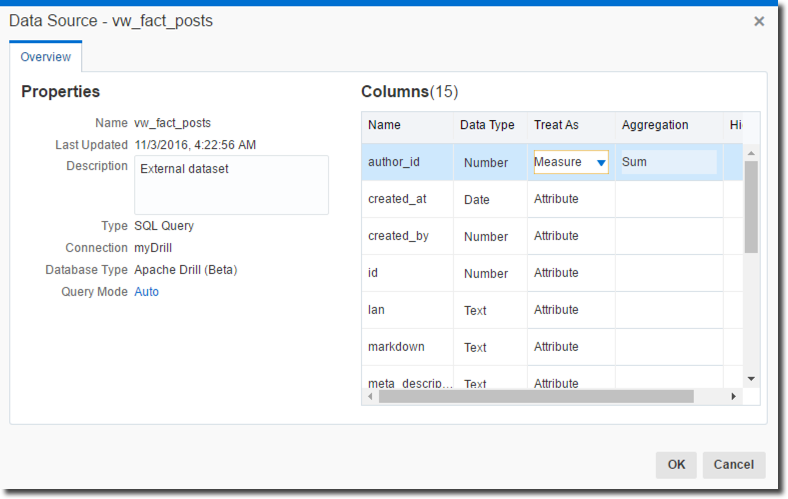Click the myDrill connection value
This screenshot has height=499, width=788.
(153, 248)
